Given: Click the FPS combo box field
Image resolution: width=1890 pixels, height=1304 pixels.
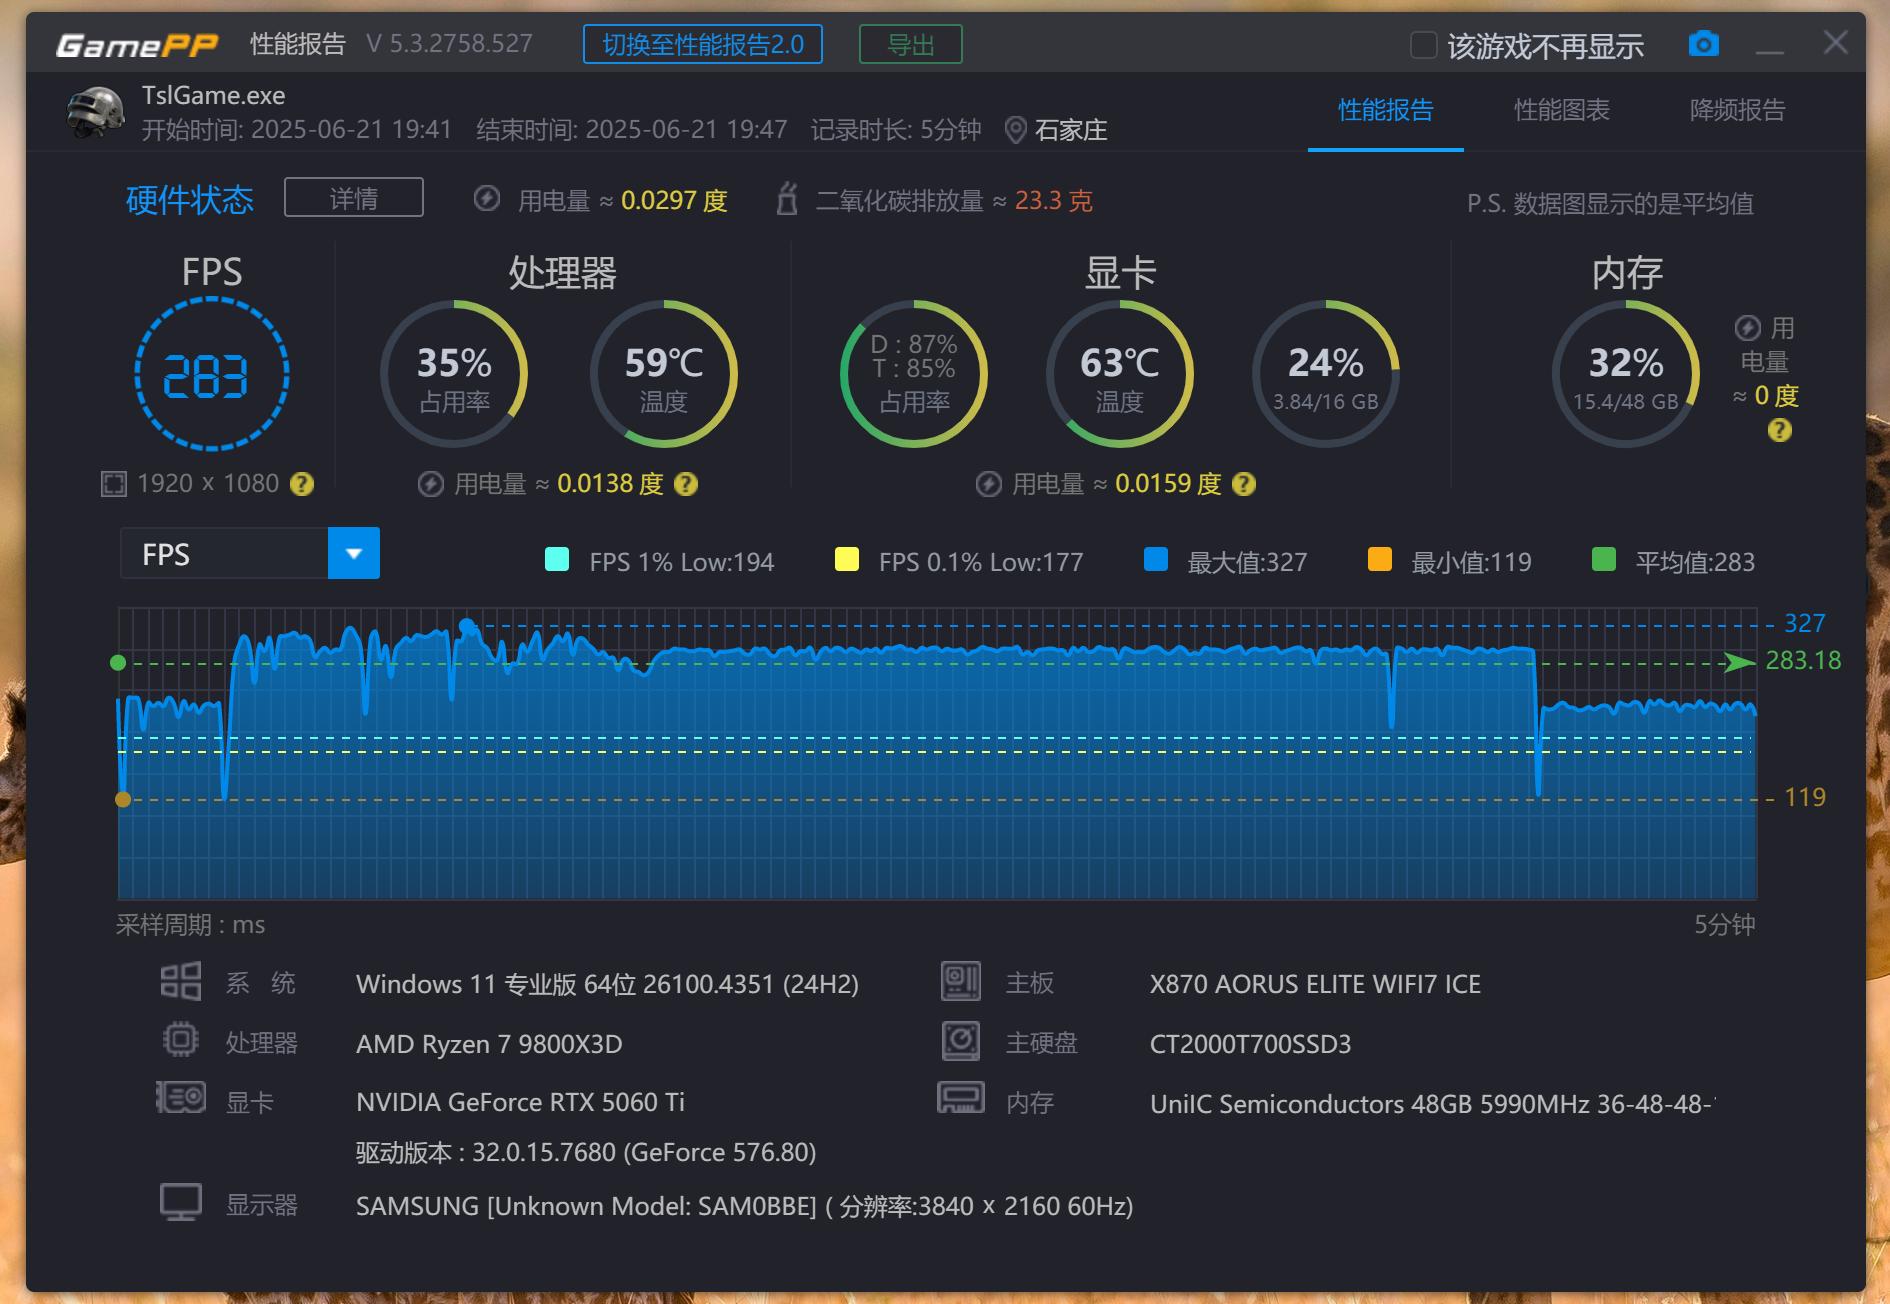Looking at the screenshot, I should tap(250, 553).
